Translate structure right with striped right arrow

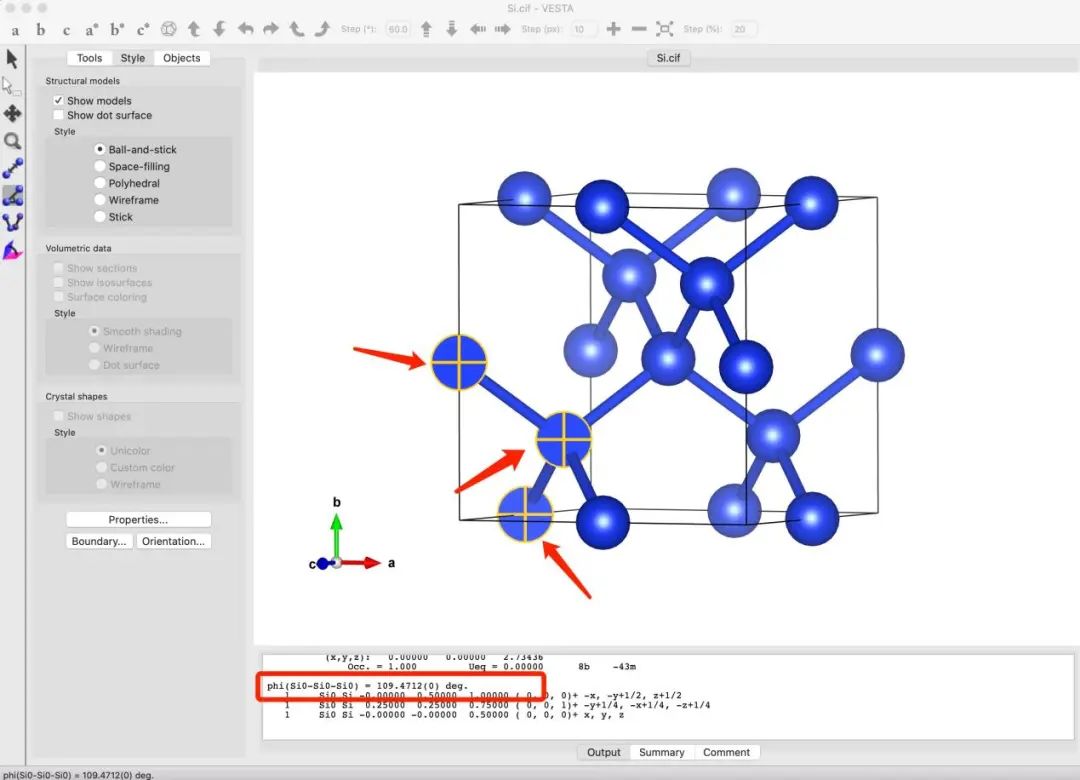[503, 29]
